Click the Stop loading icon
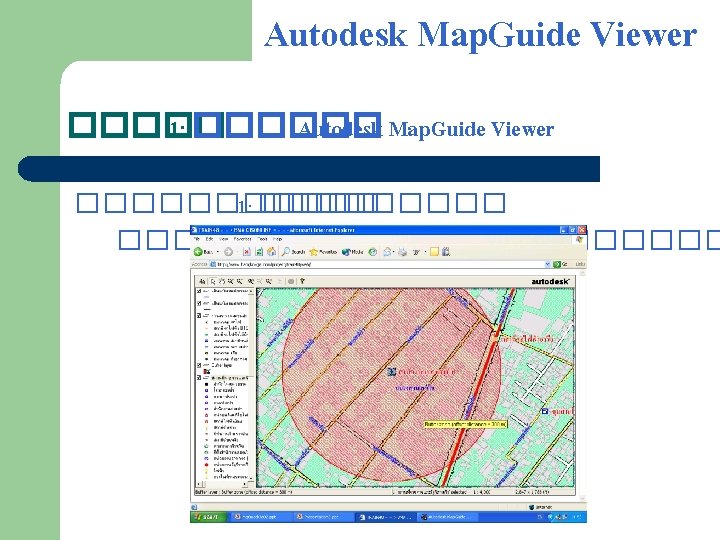The height and width of the screenshot is (540, 720). pyautogui.click(x=247, y=252)
